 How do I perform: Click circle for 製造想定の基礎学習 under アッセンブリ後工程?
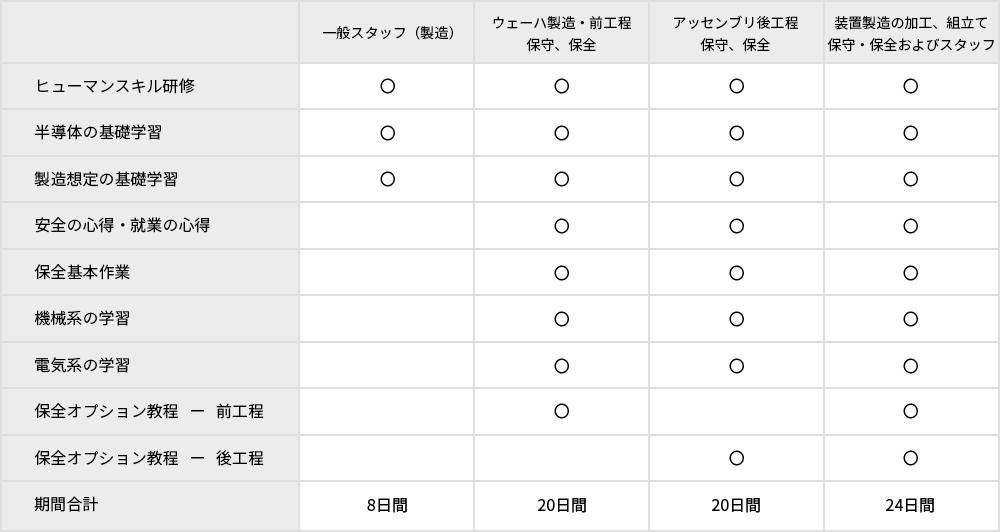tap(737, 179)
